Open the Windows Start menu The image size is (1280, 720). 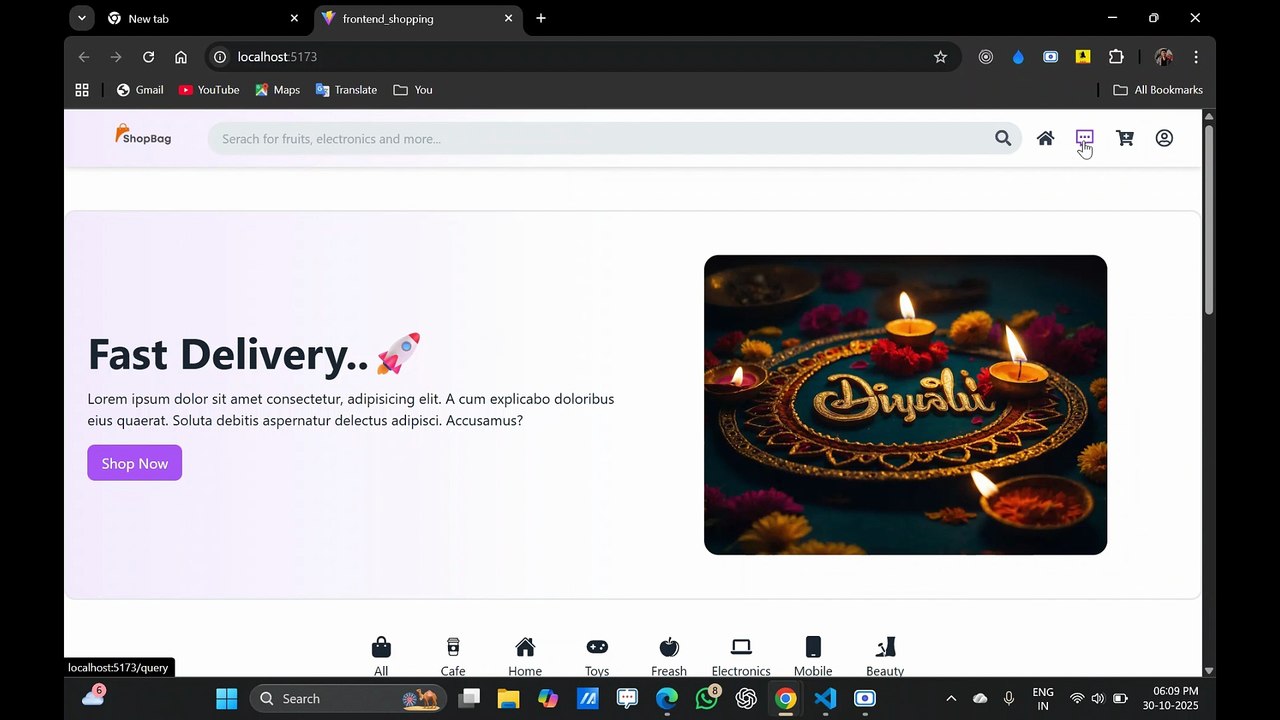[x=227, y=698]
